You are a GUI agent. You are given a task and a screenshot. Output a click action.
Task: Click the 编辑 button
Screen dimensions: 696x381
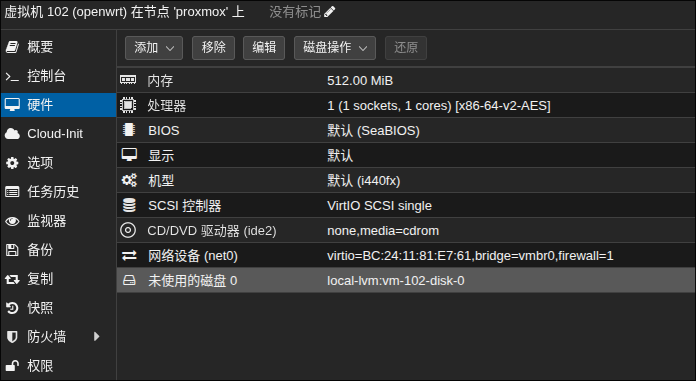264,48
